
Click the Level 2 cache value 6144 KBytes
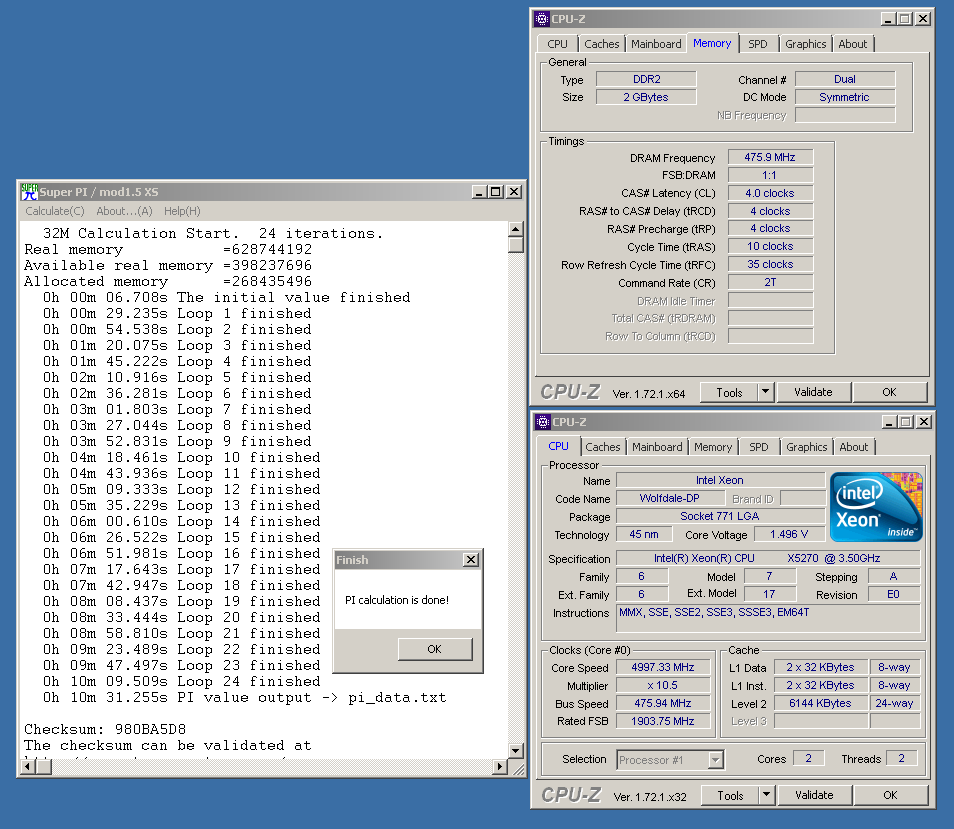[820, 703]
